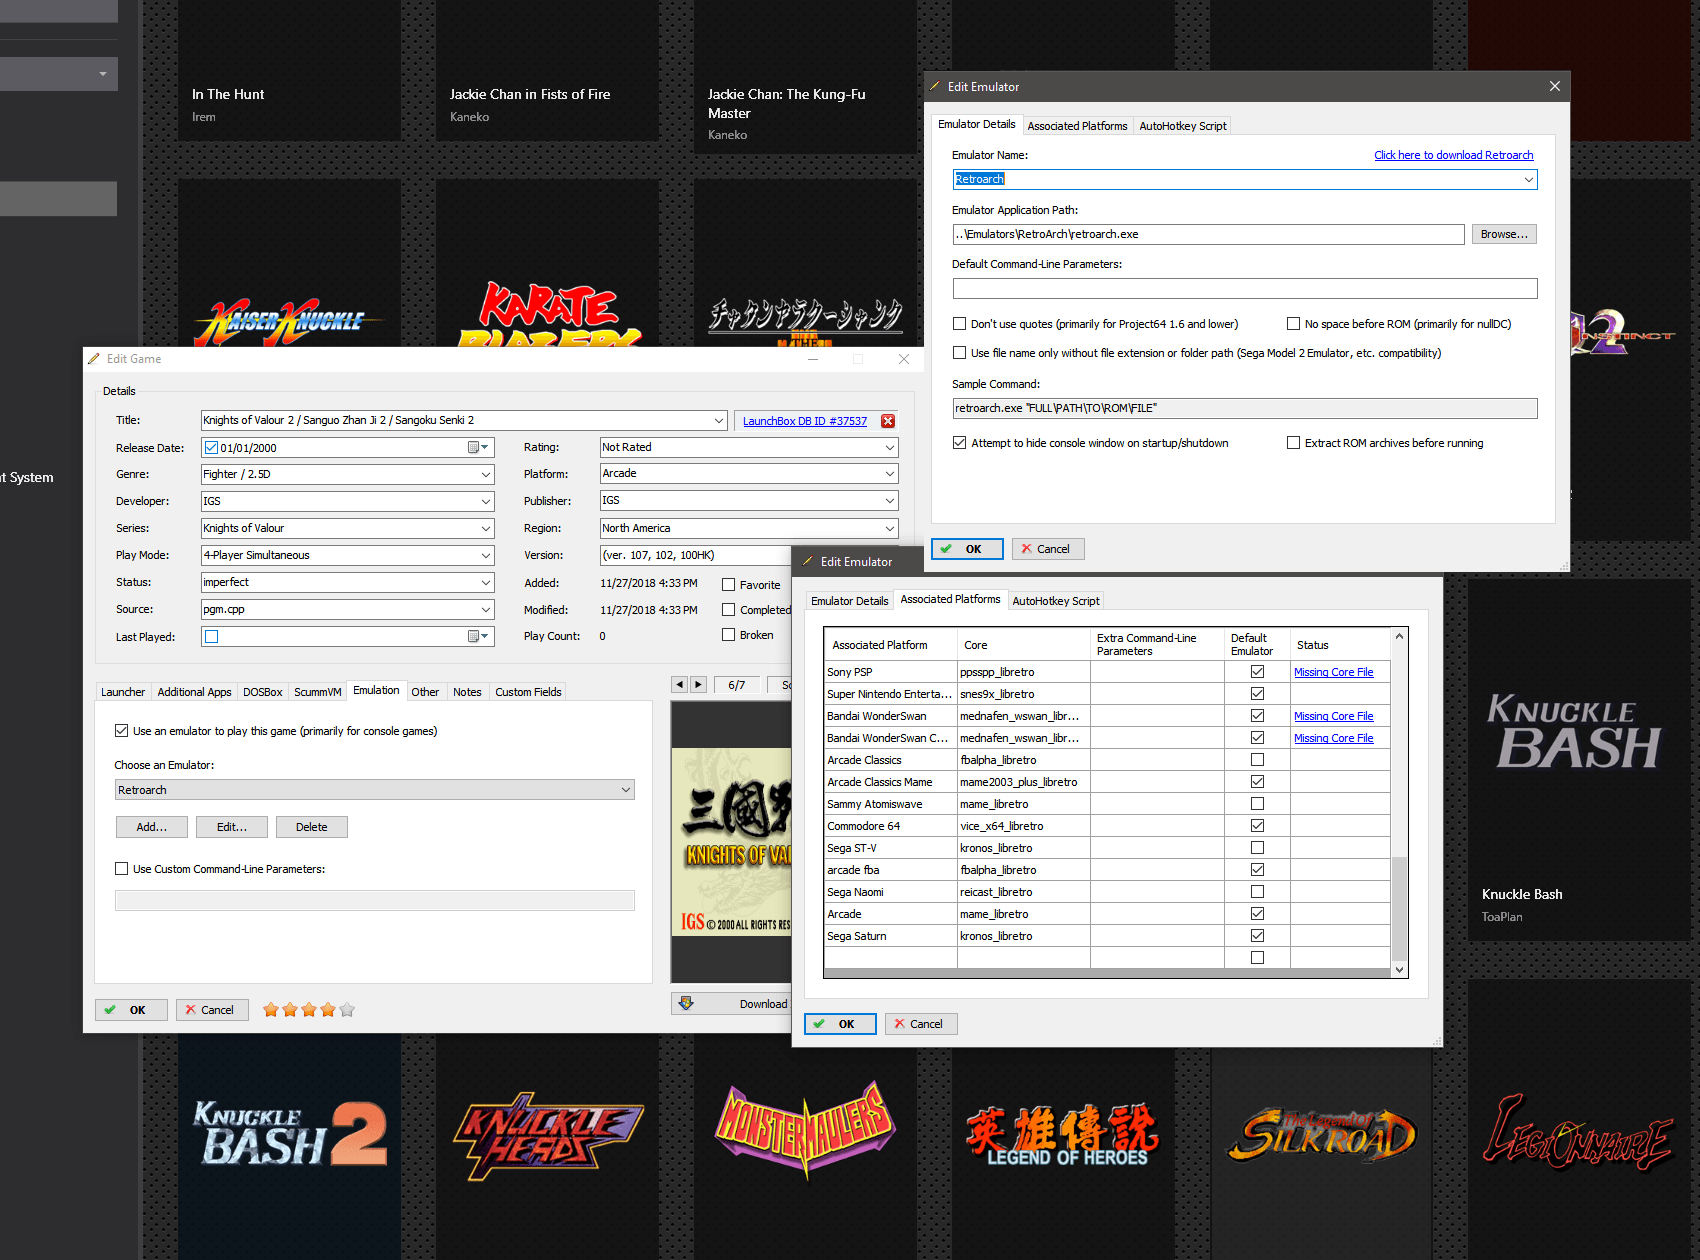Toggle default emulator for Sega Naomi row
Screen dimensions: 1700x1260
click(1257, 892)
